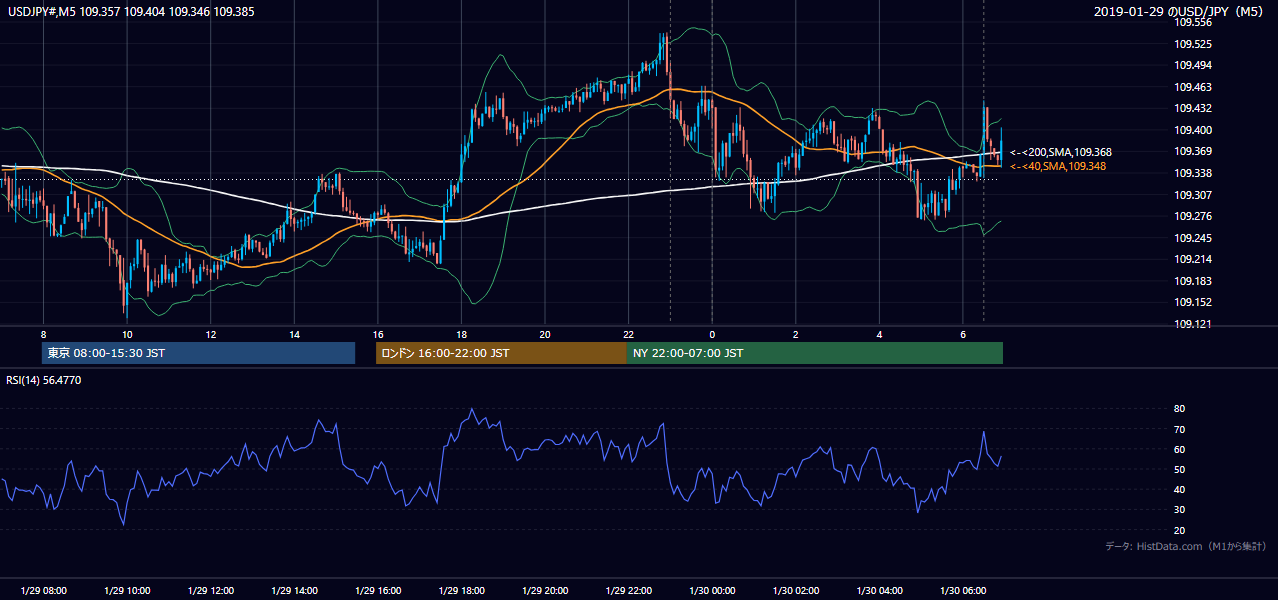Click the 1/30 02:00 date axis label
This screenshot has height=600, width=1278.
coord(795,590)
